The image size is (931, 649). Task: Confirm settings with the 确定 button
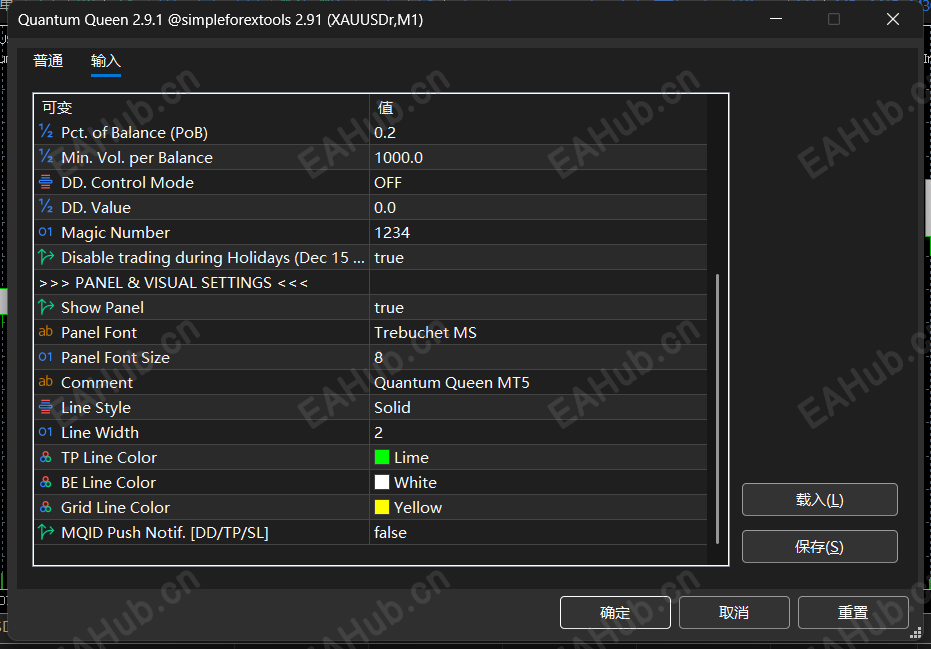615,612
